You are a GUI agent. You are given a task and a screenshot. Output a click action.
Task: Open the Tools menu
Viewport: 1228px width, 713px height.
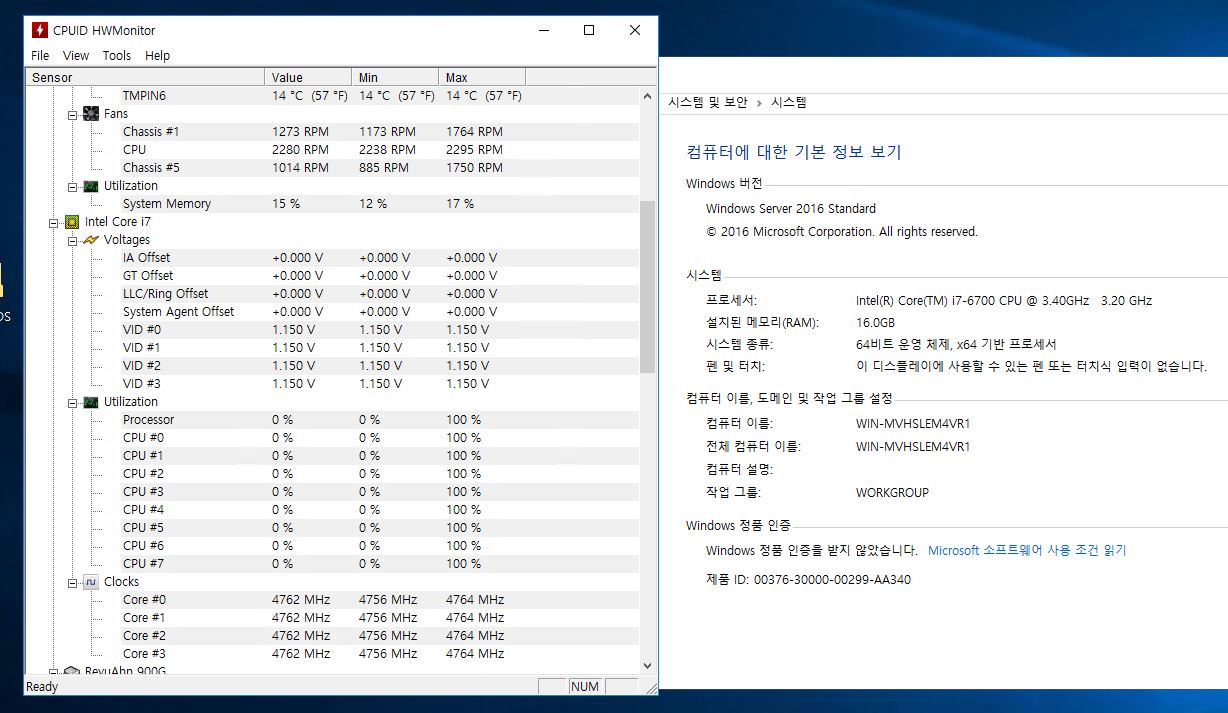(x=117, y=56)
